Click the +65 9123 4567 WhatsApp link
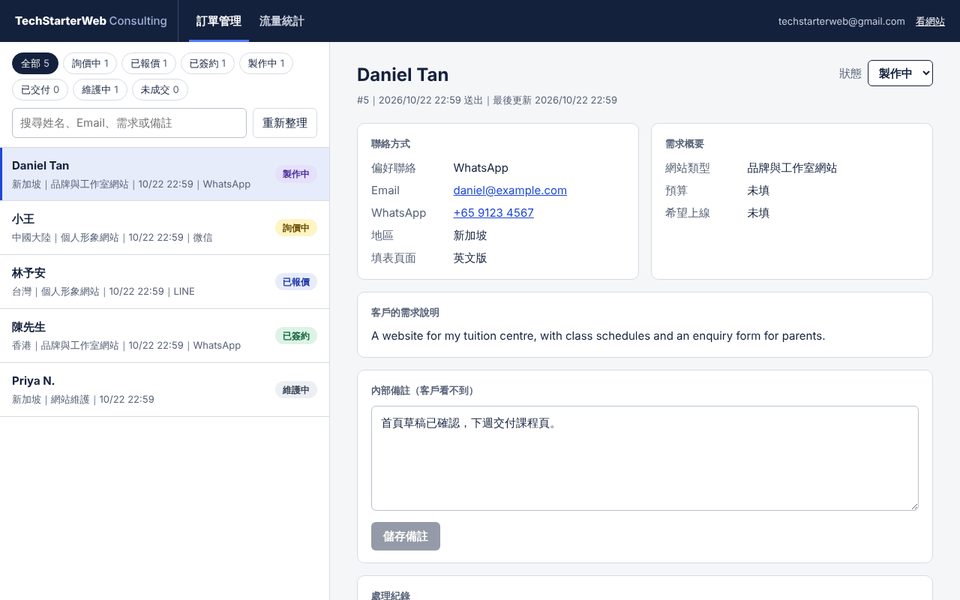Screen dimensions: 960x600 pos(493,213)
